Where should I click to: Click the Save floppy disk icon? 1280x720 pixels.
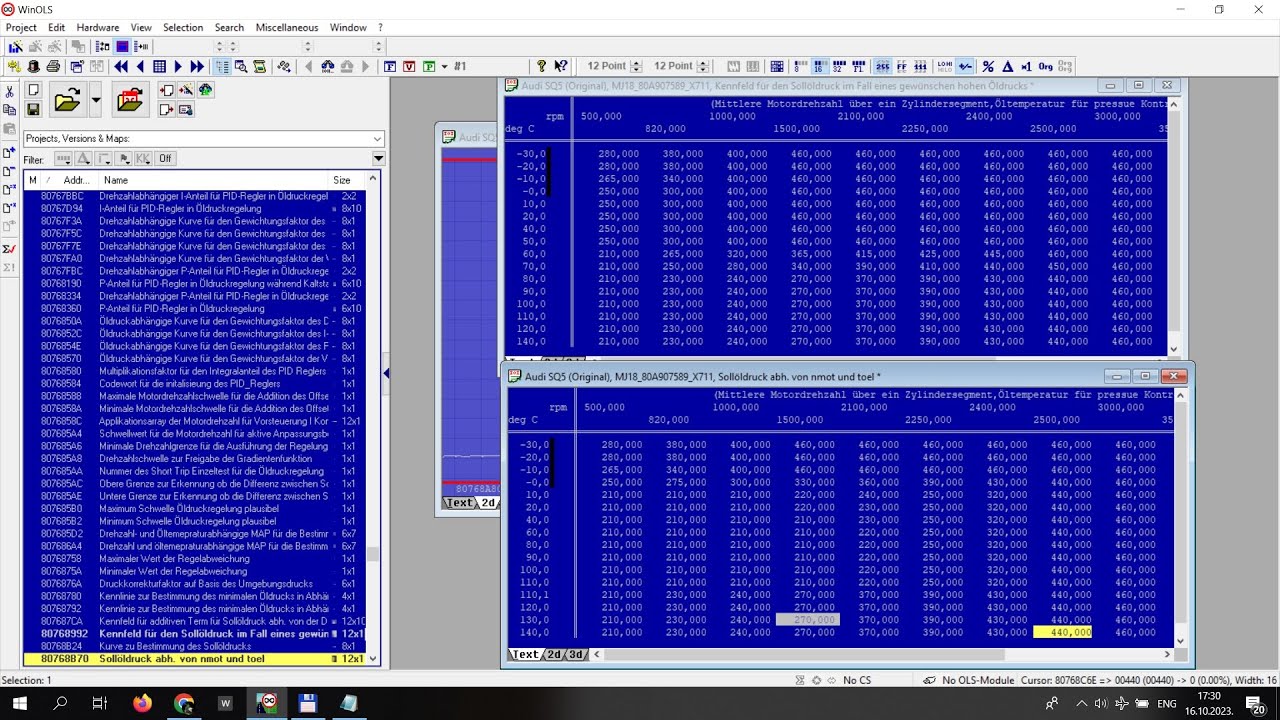coord(33,110)
